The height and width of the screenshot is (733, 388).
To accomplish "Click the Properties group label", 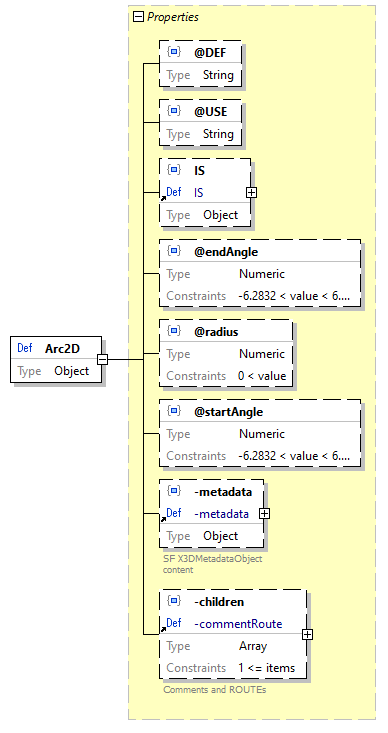I will [x=172, y=17].
